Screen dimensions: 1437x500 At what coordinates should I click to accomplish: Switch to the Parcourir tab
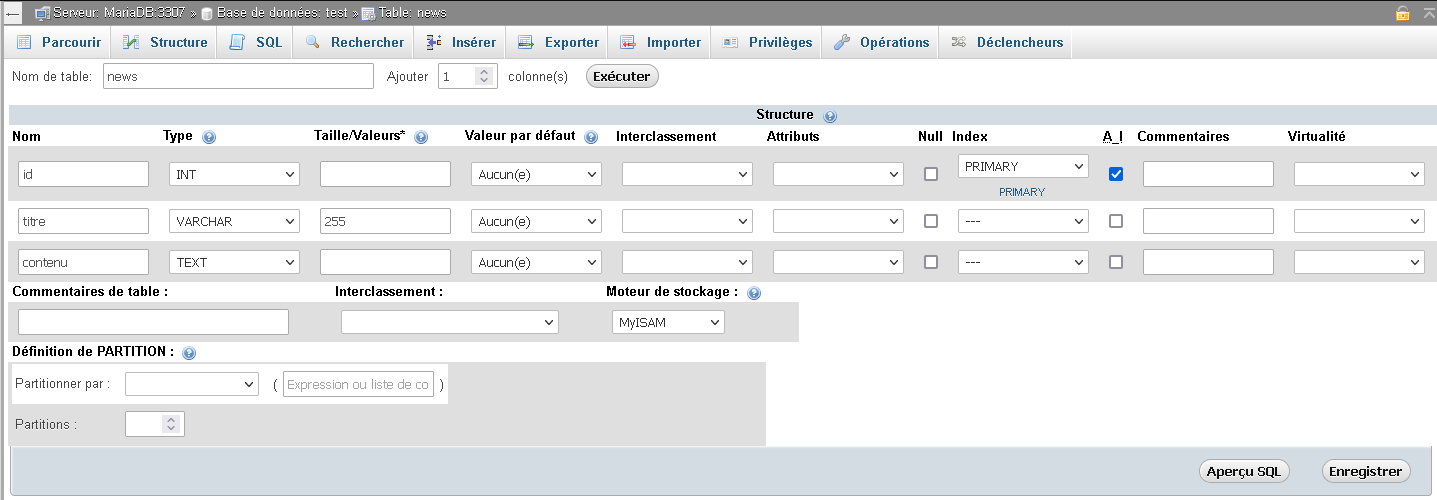pos(59,42)
